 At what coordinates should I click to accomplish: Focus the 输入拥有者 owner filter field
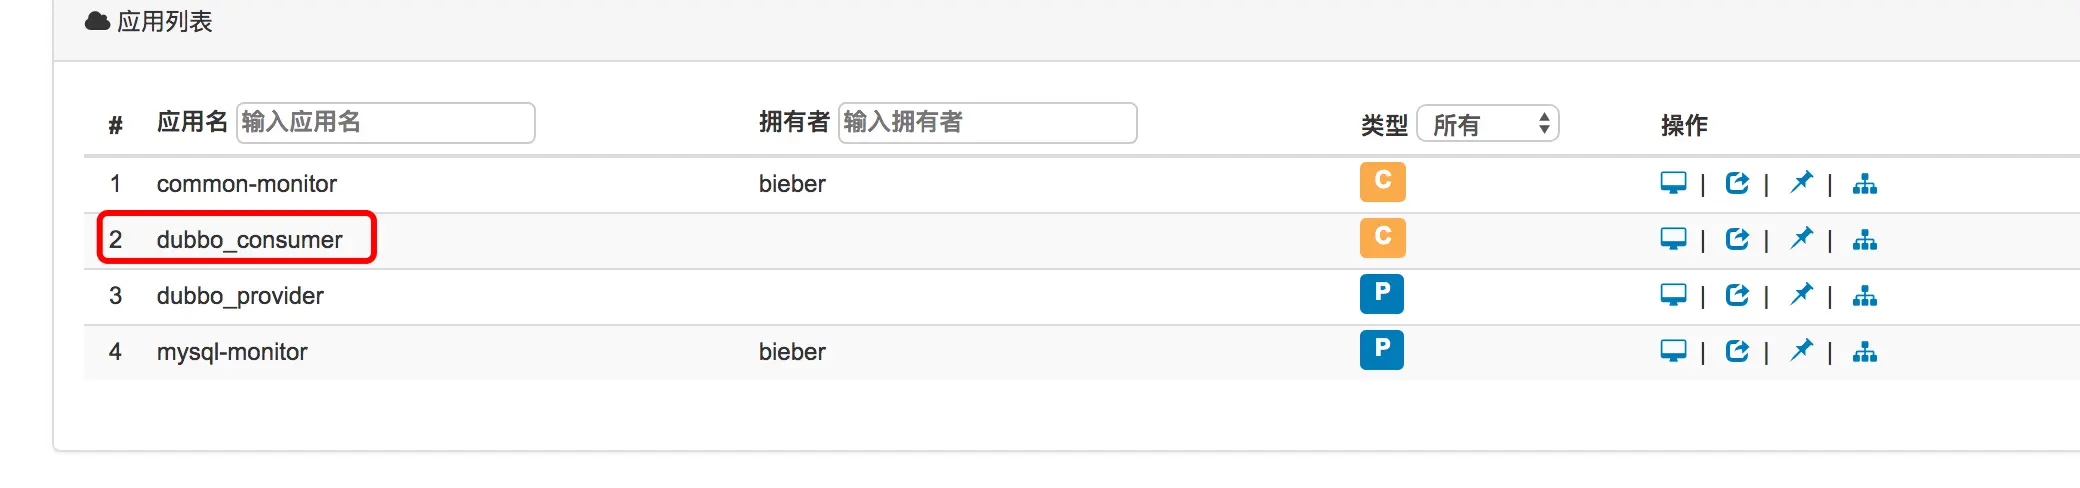coord(988,123)
